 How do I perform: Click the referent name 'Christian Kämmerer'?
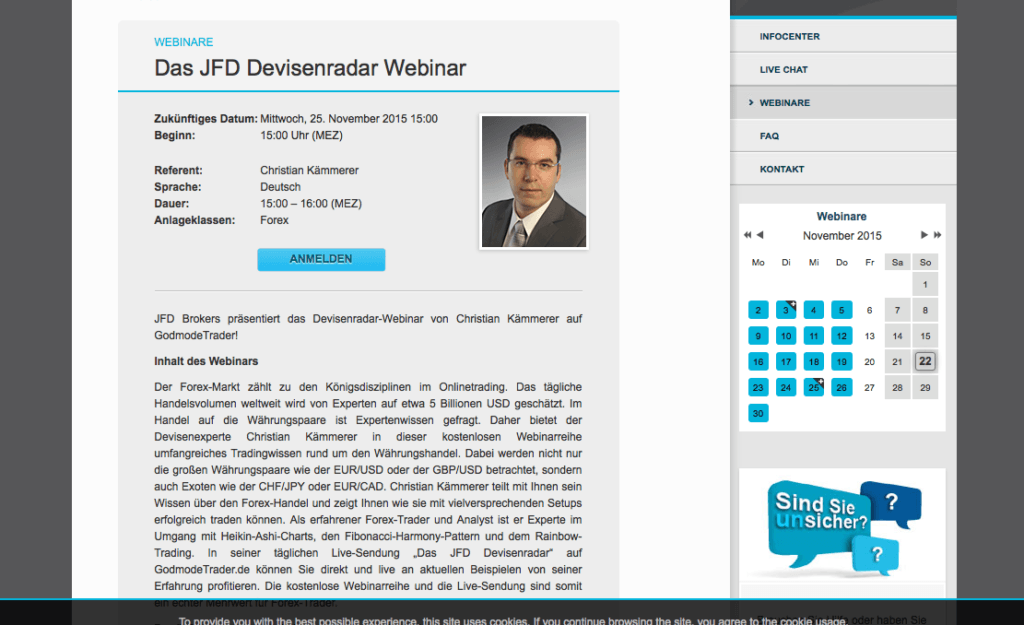tap(310, 170)
